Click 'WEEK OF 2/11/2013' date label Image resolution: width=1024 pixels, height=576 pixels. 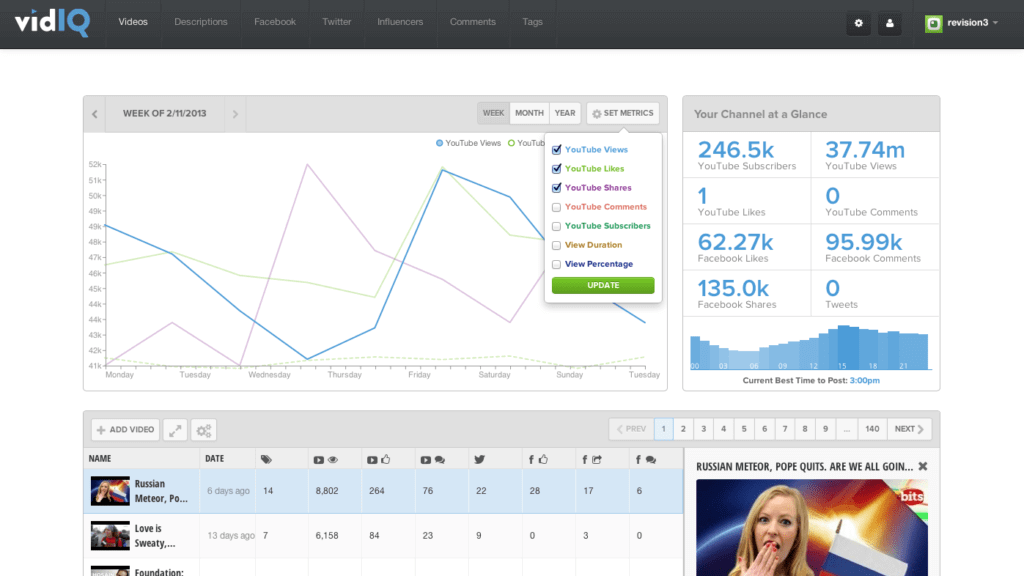[165, 114]
